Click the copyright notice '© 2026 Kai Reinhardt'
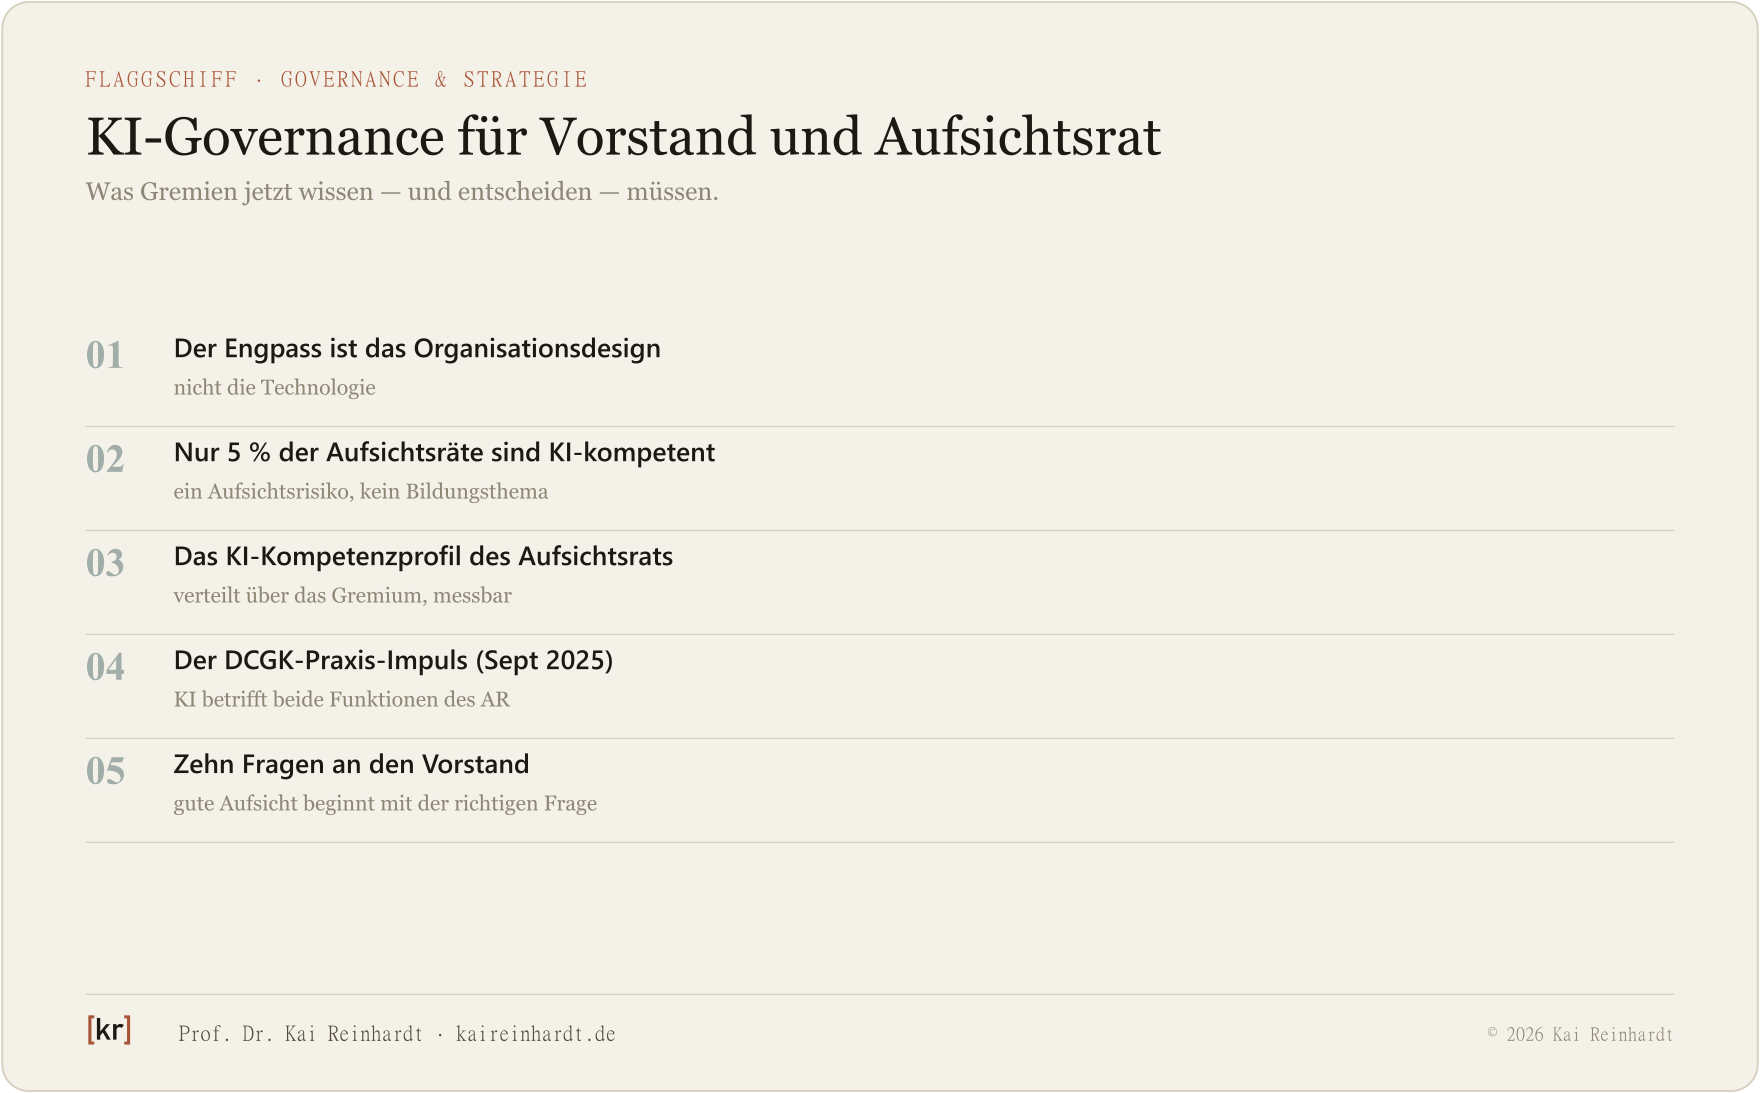 [1580, 1035]
